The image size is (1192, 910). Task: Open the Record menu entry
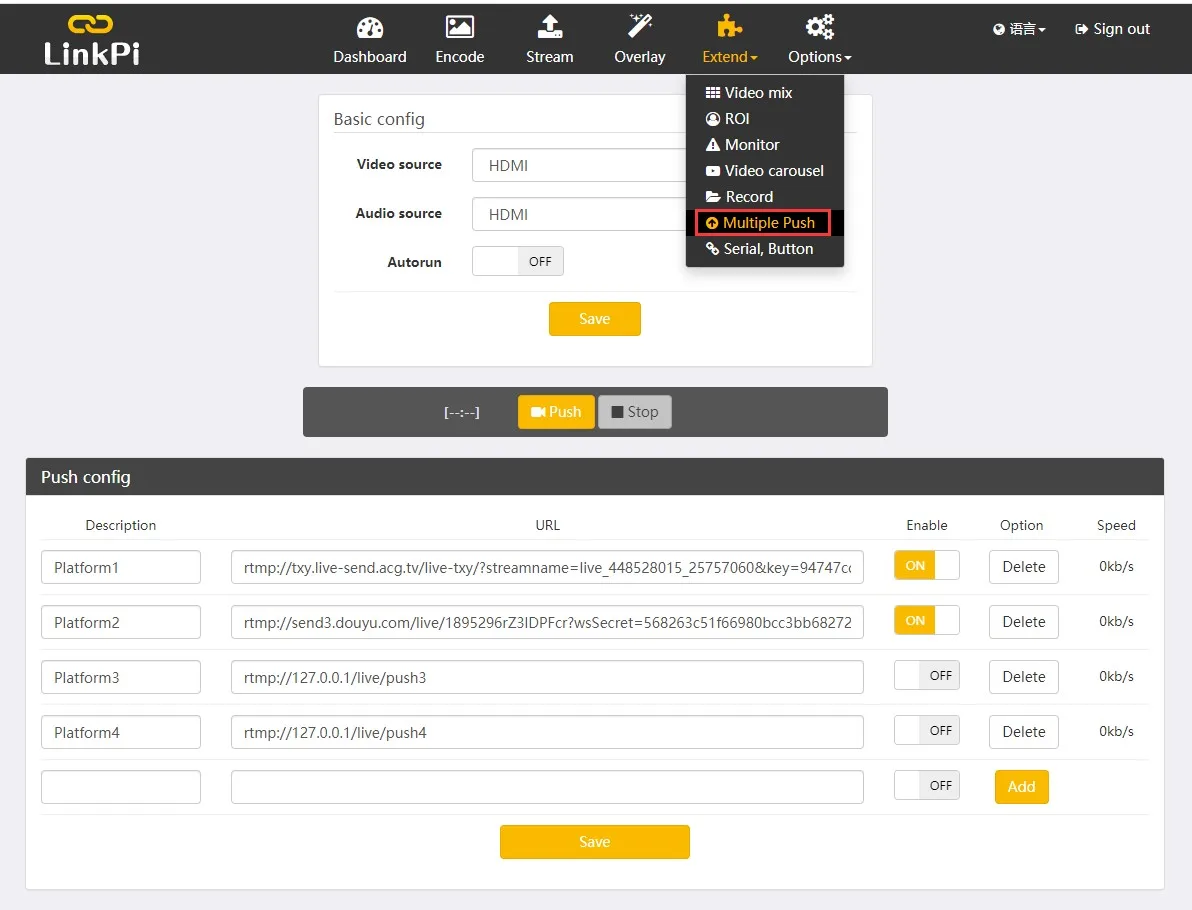765,197
